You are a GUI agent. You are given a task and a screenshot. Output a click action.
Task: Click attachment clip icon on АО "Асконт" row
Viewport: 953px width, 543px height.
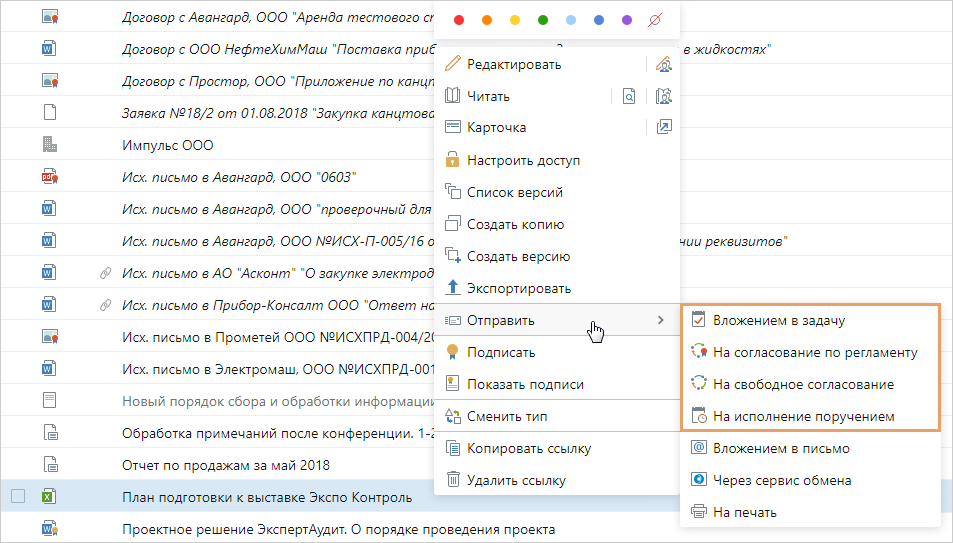103,273
